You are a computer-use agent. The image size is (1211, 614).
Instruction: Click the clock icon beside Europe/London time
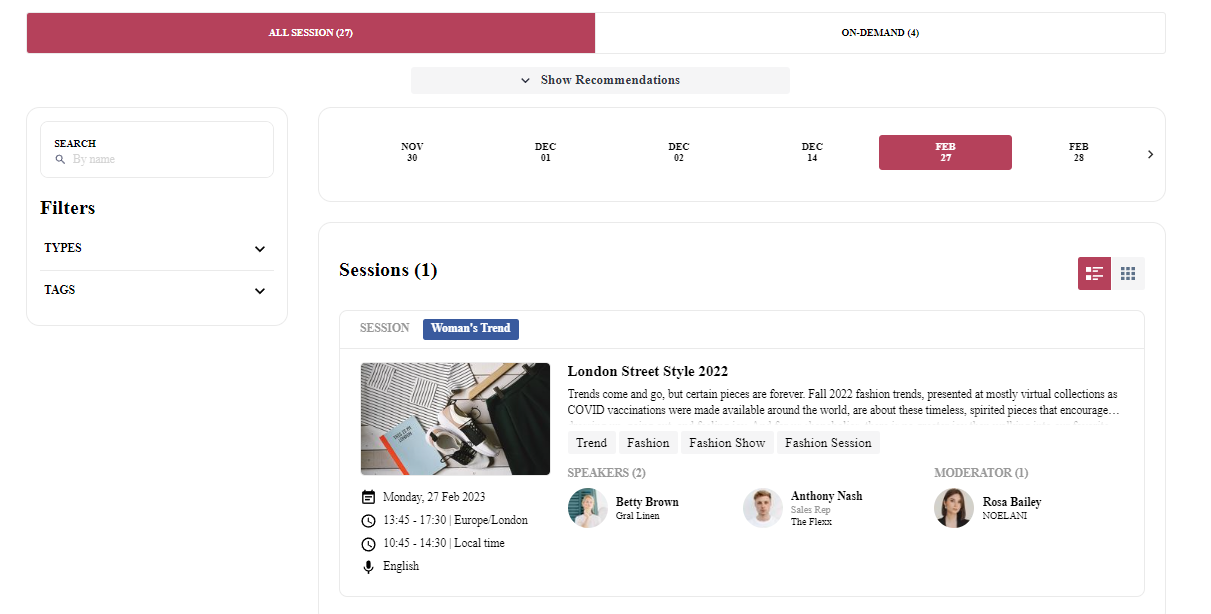tap(368, 521)
